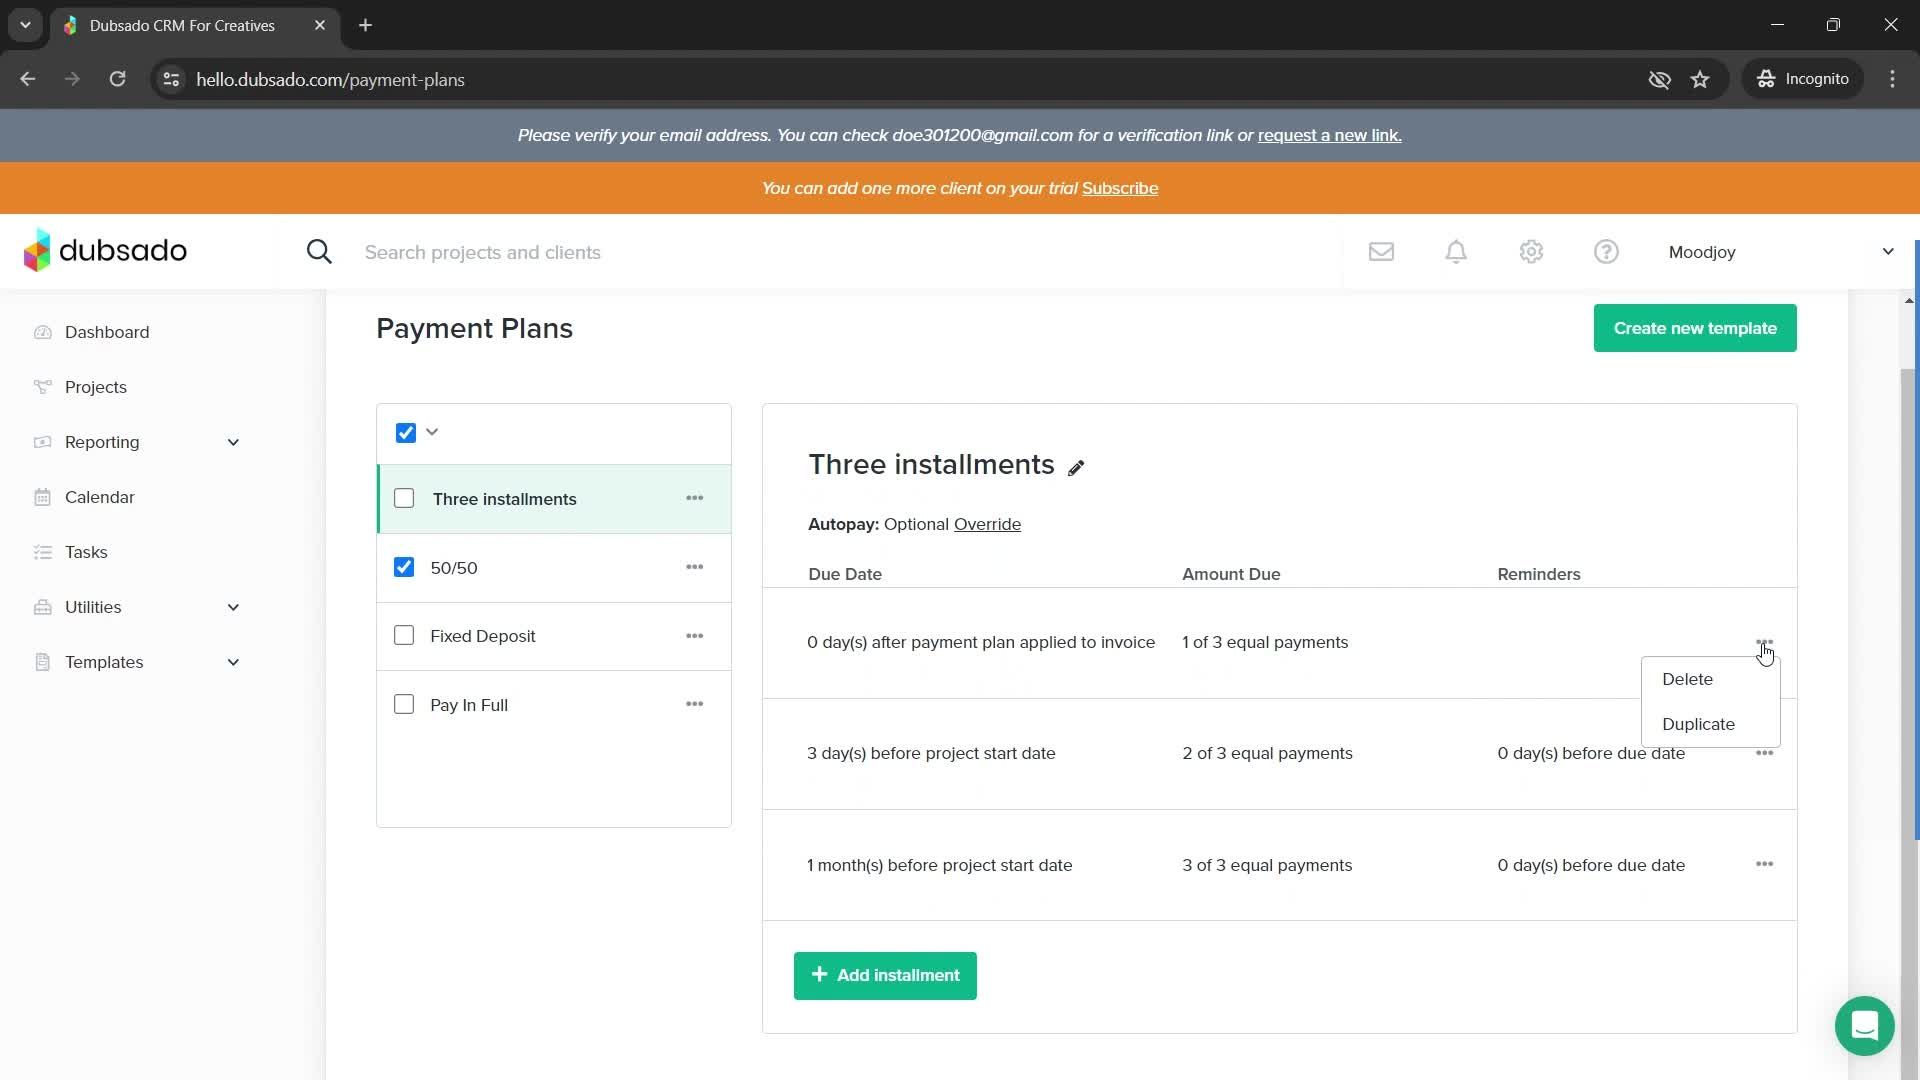Select the 50/50 payment plan
Viewport: 1920px width, 1080px height.
click(454, 568)
